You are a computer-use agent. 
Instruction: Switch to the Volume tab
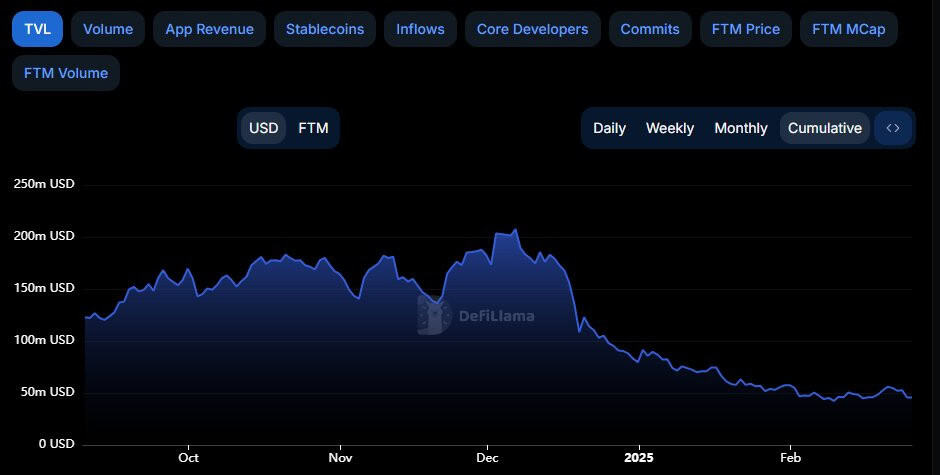pyautogui.click(x=108, y=29)
